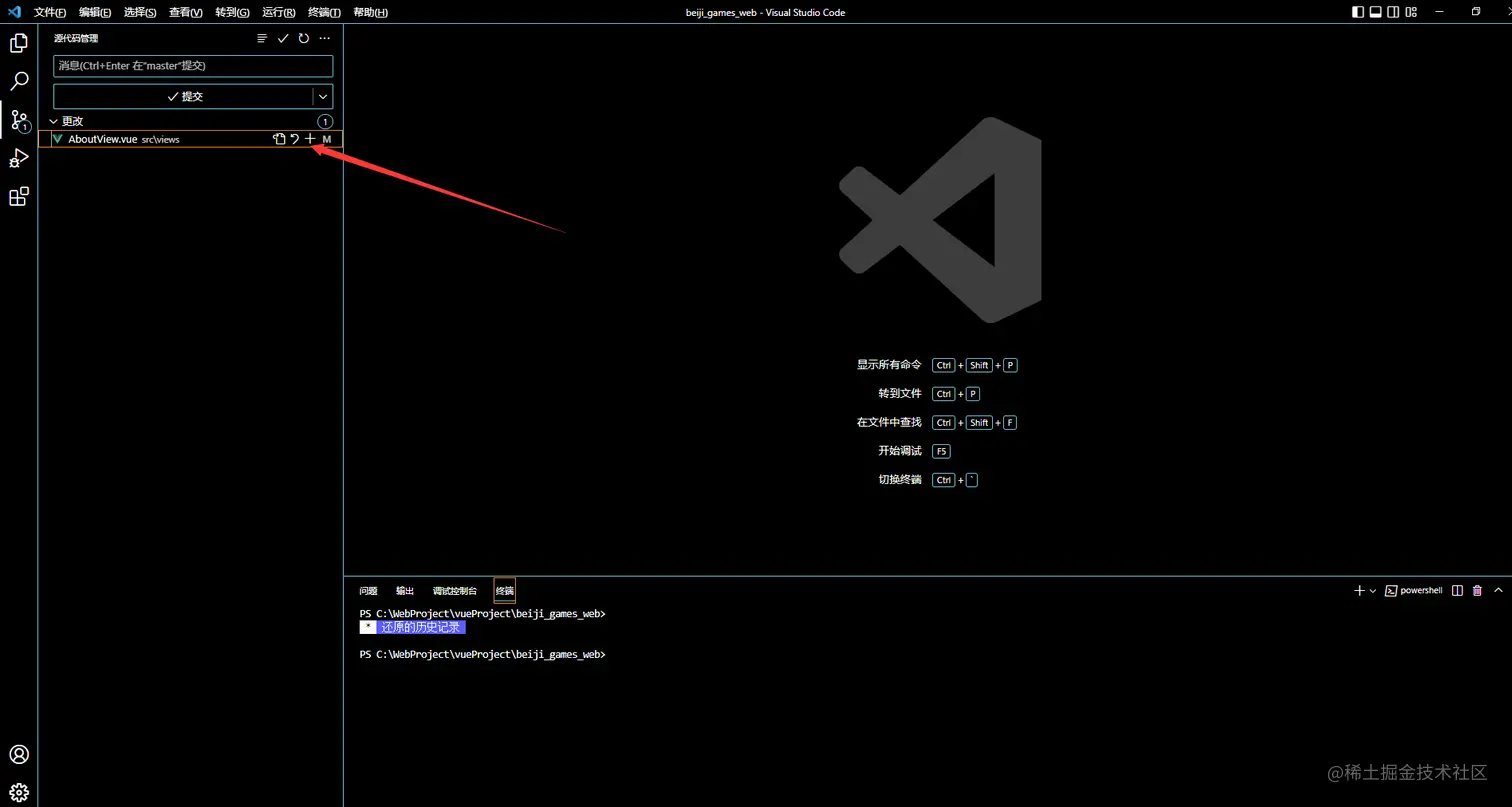1512x807 pixels.
Task: Open the 帮助(H) menu
Action: coord(370,12)
